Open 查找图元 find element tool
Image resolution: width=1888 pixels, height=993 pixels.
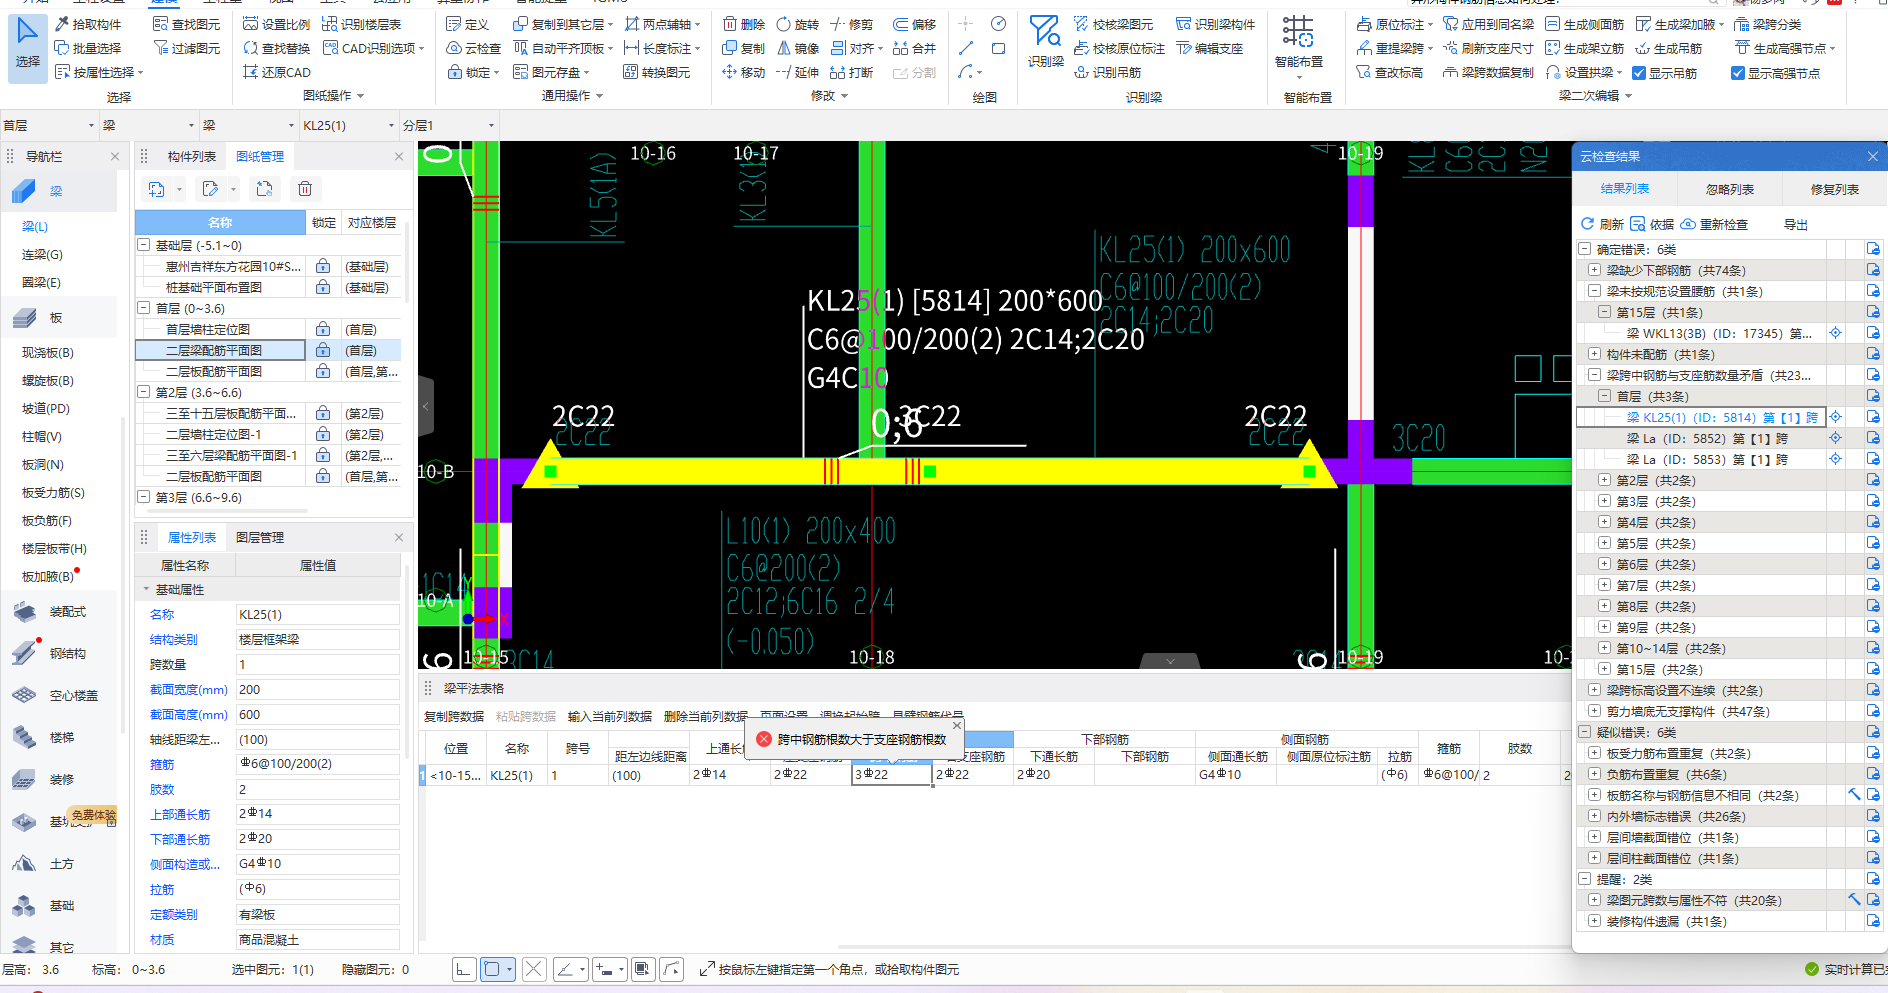(x=186, y=24)
